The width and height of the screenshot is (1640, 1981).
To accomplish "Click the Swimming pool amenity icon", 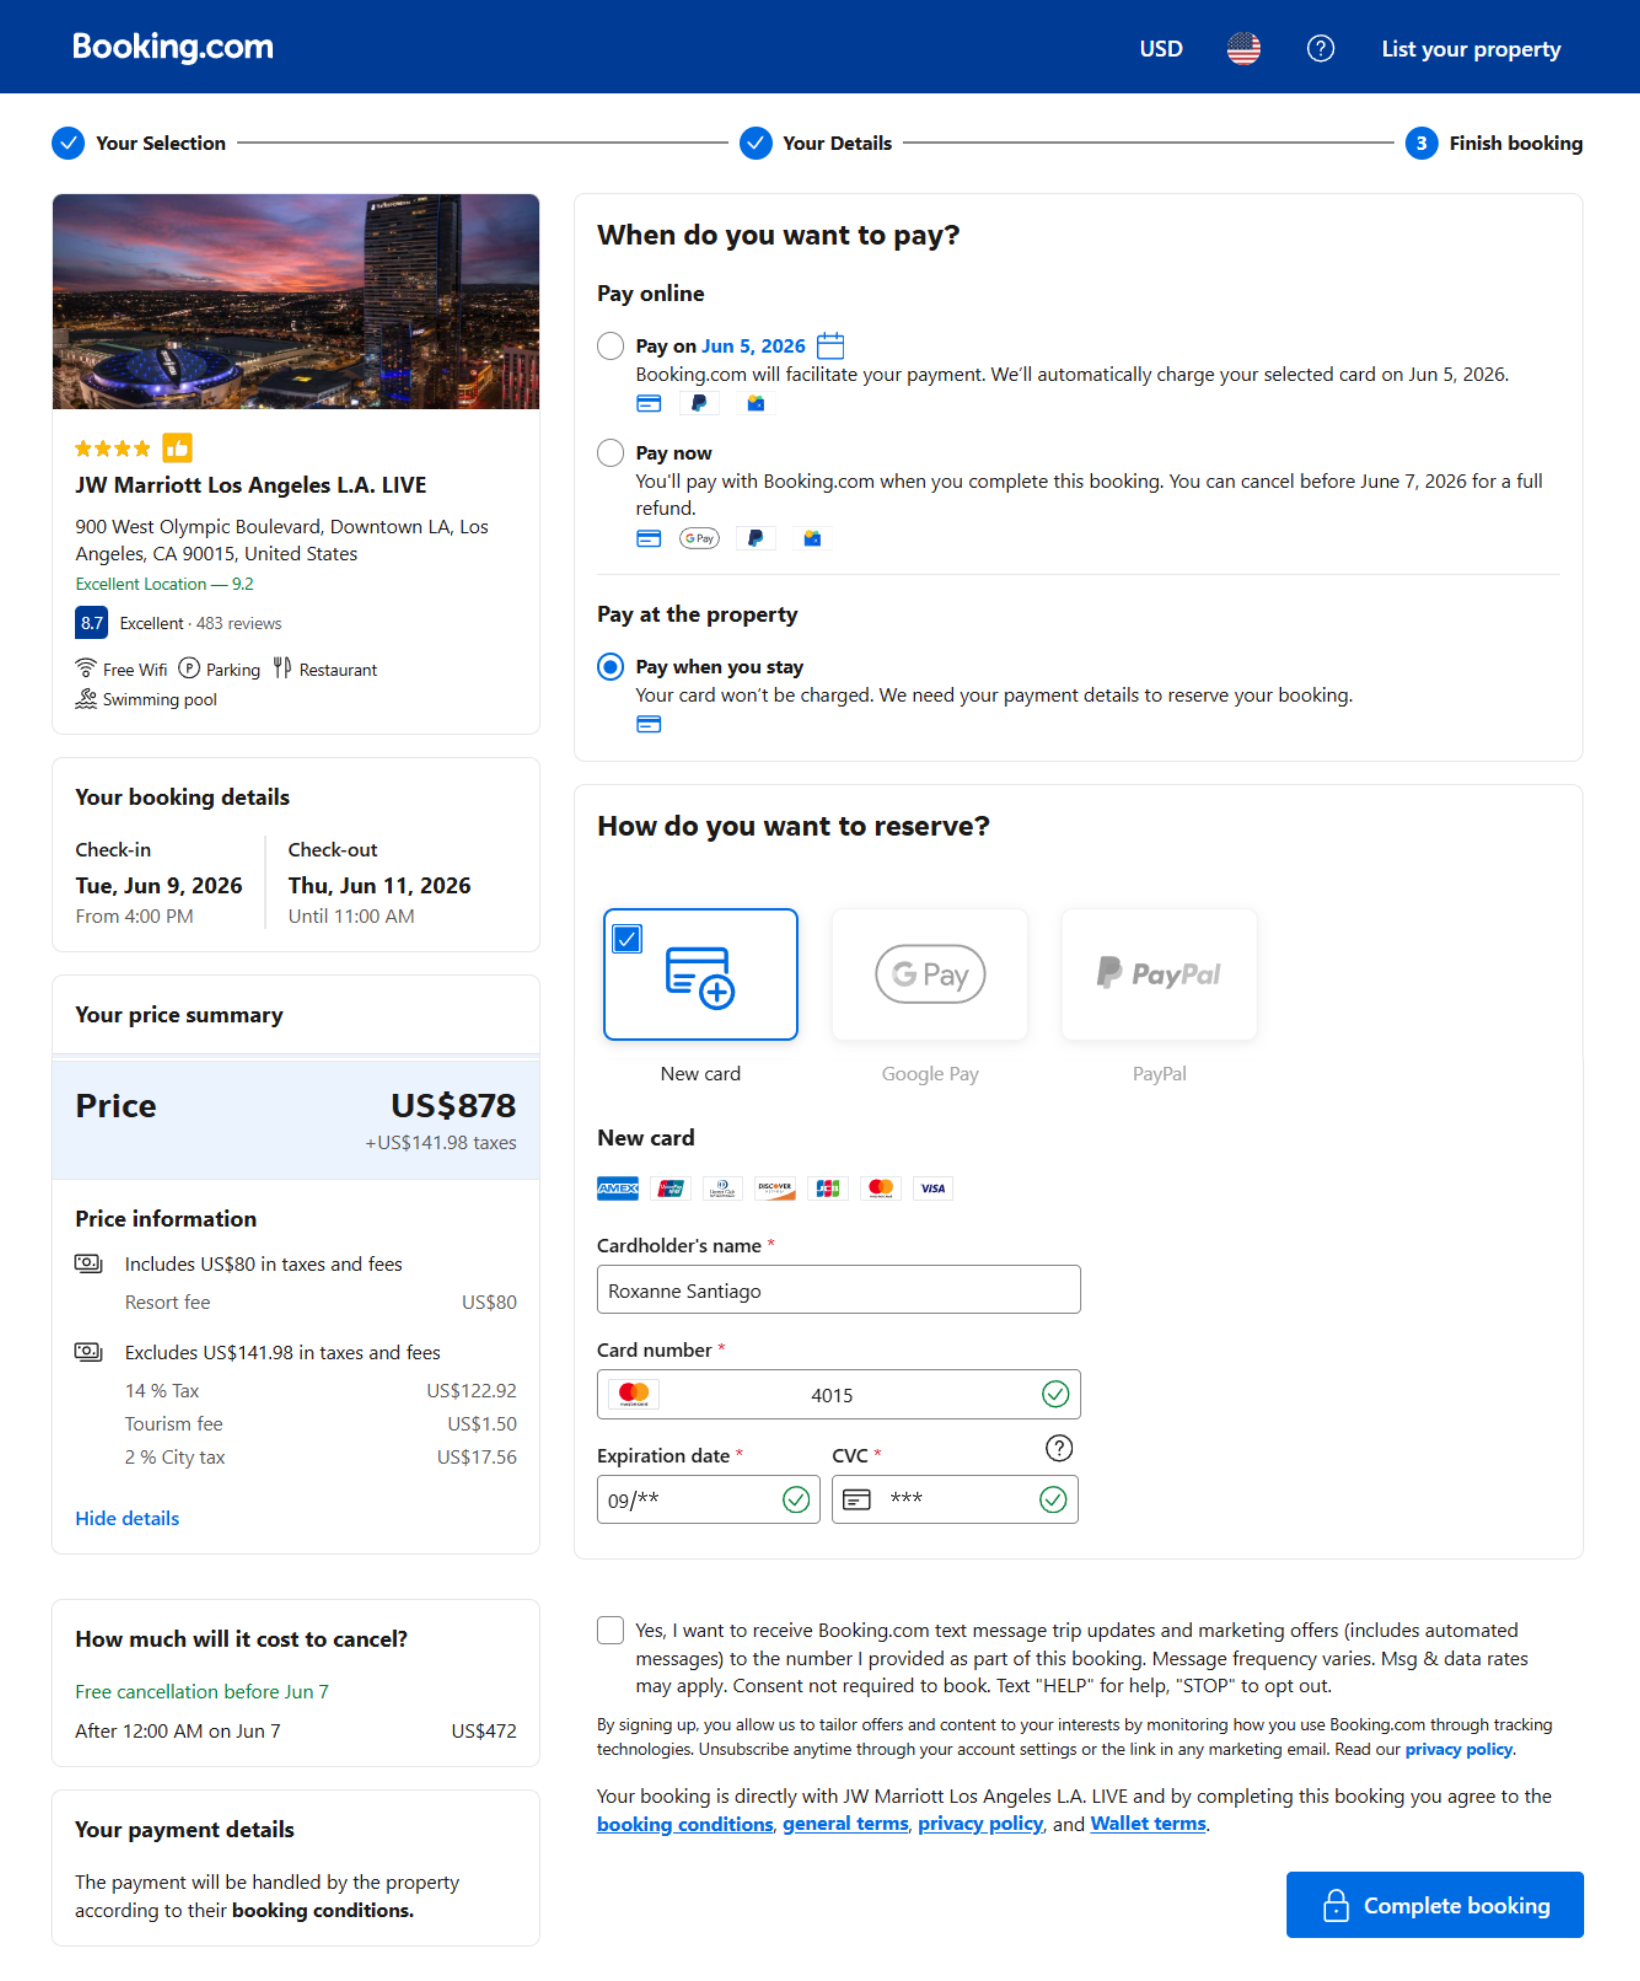I will [x=86, y=698].
